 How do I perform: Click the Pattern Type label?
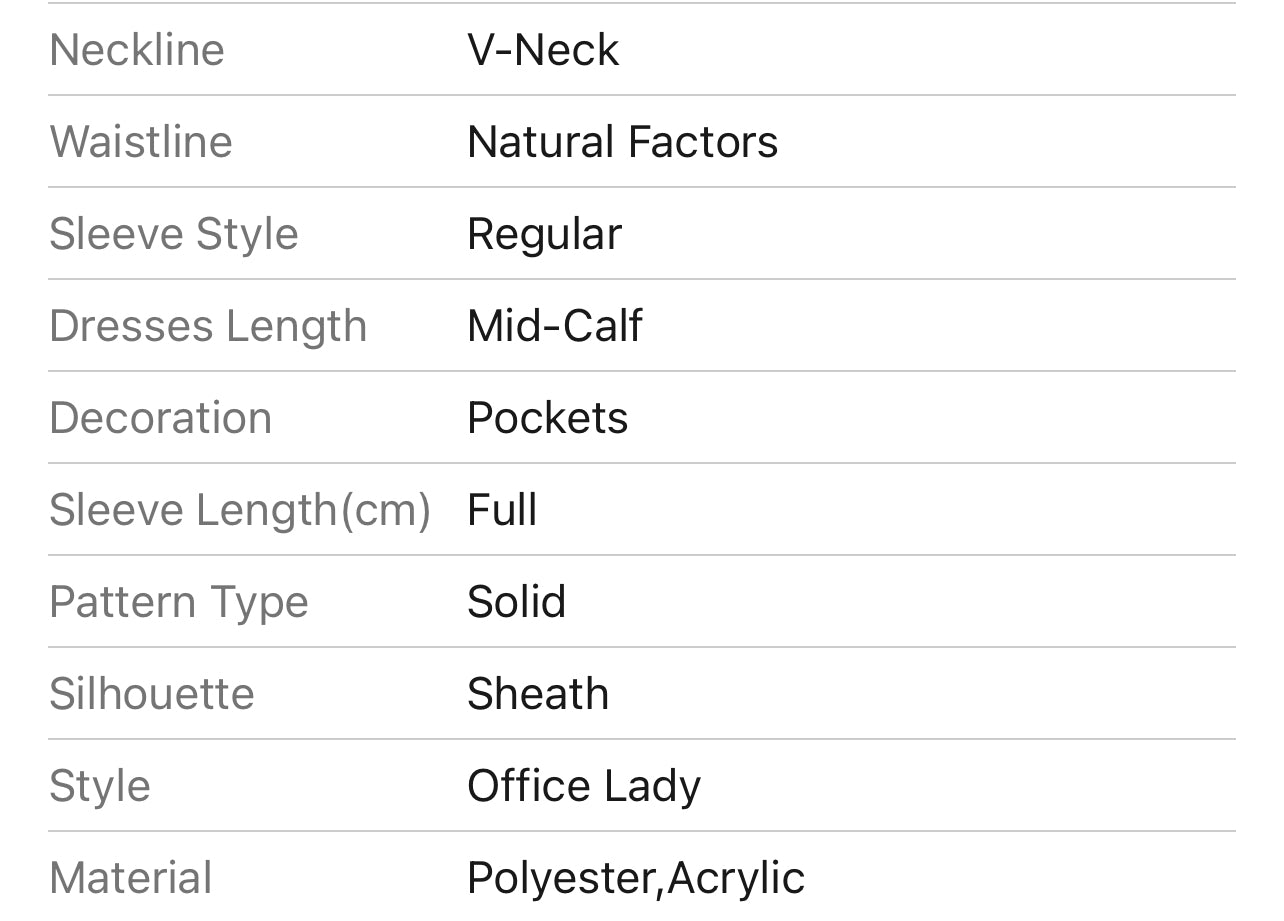(179, 602)
